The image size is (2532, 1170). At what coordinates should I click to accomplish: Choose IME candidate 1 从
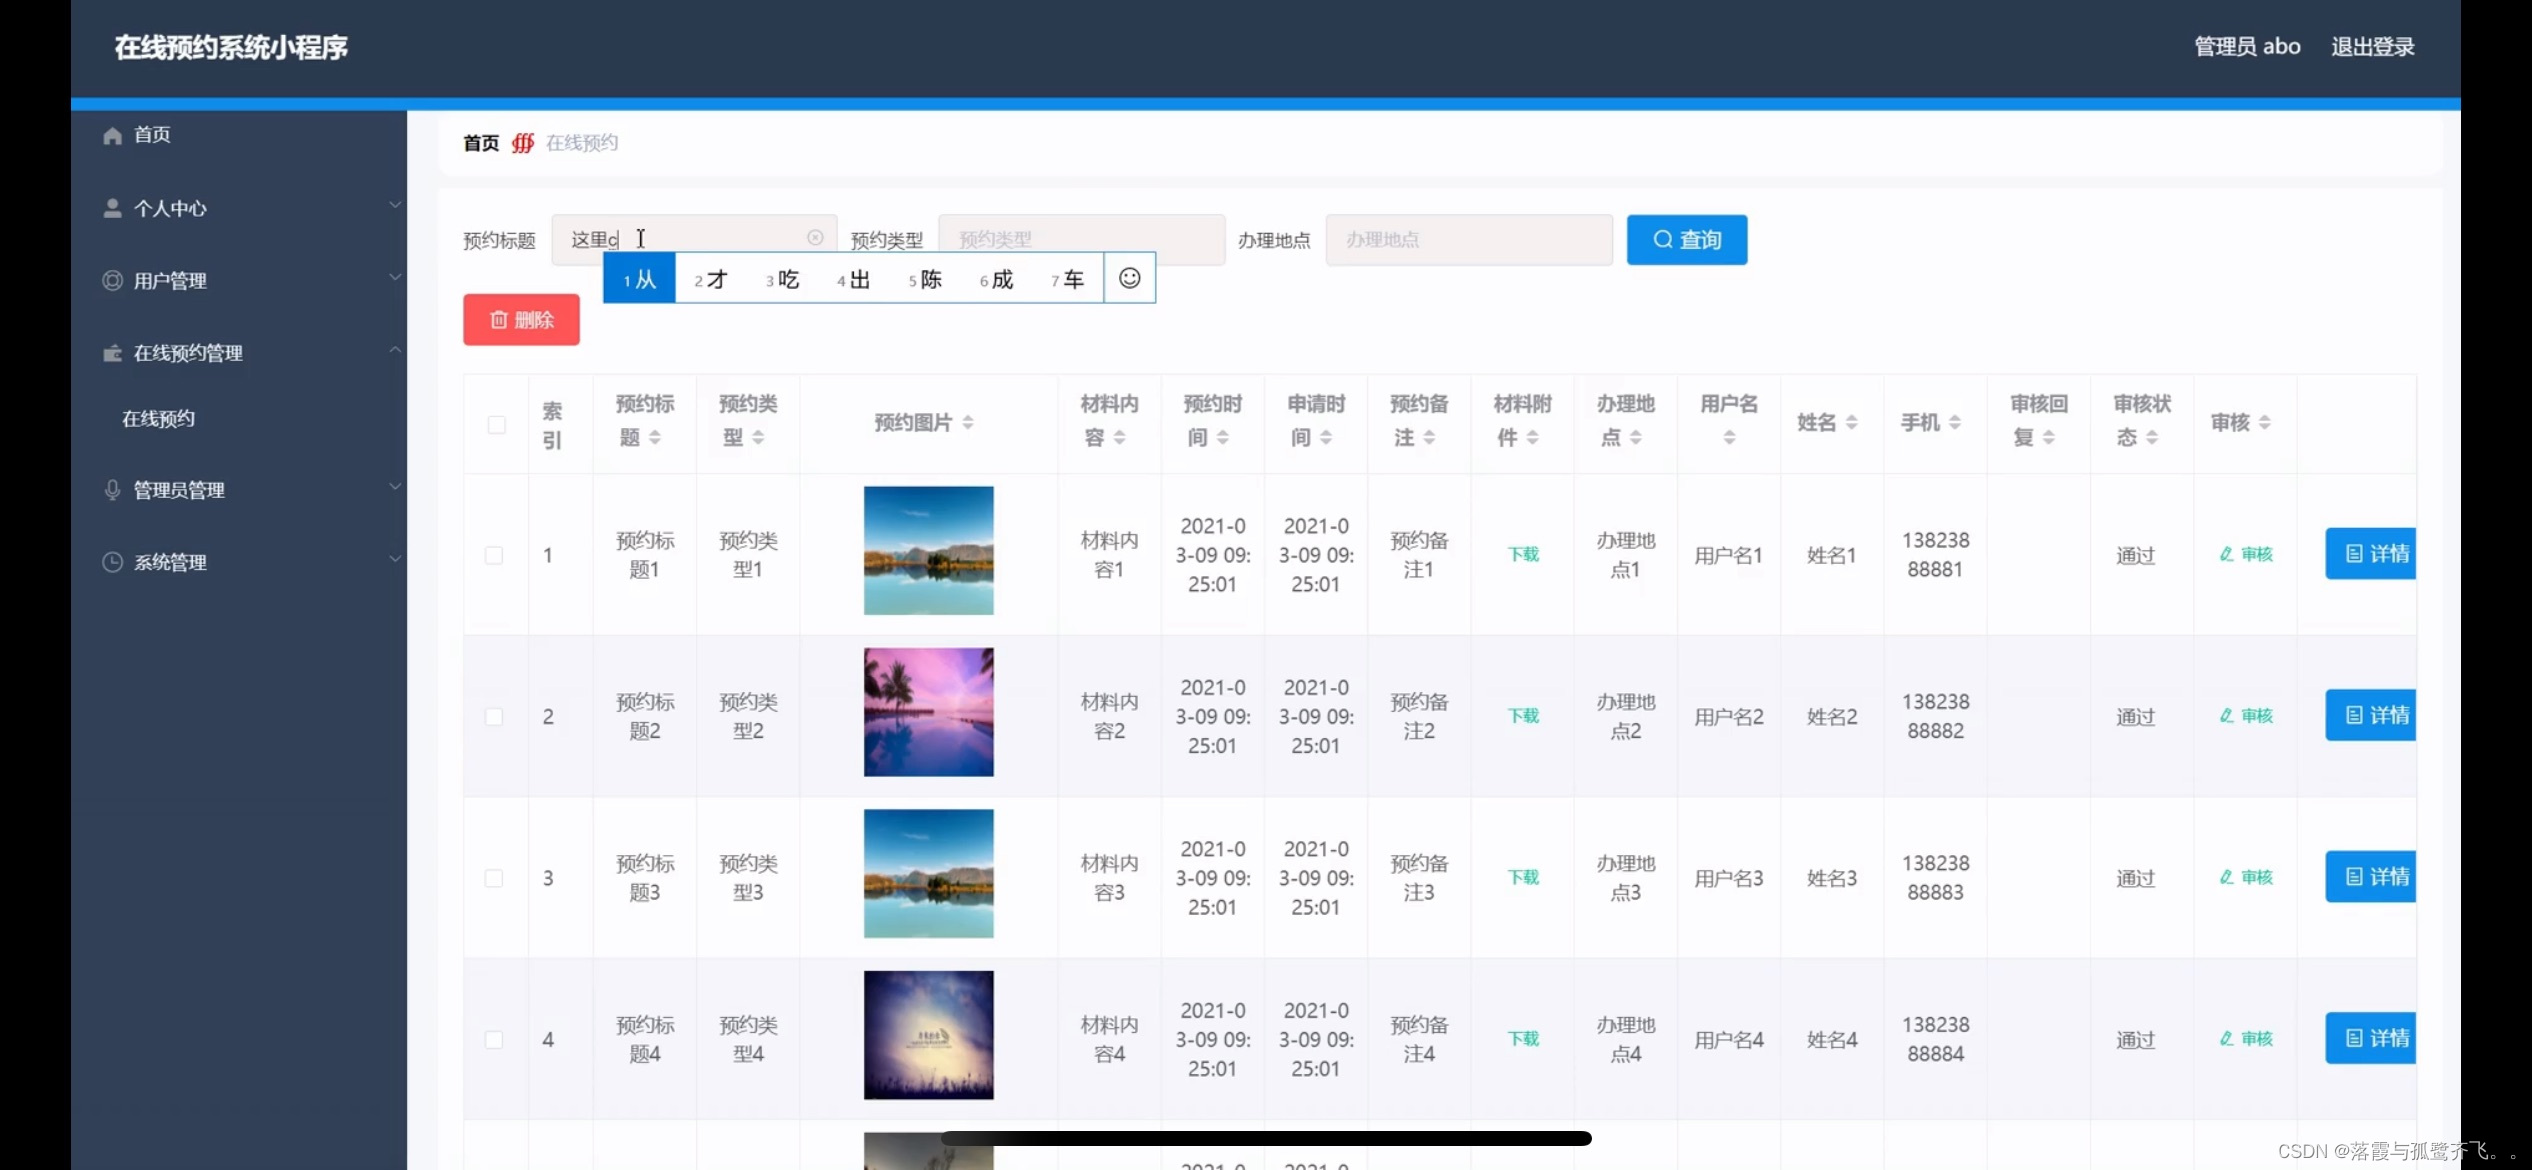coord(639,279)
